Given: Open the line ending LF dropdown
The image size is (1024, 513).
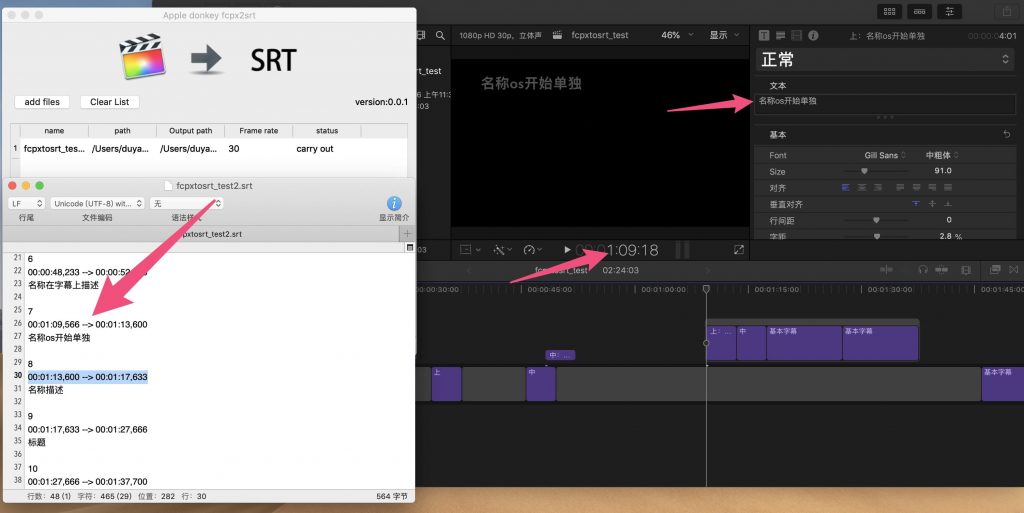Looking at the screenshot, I should click(x=27, y=204).
